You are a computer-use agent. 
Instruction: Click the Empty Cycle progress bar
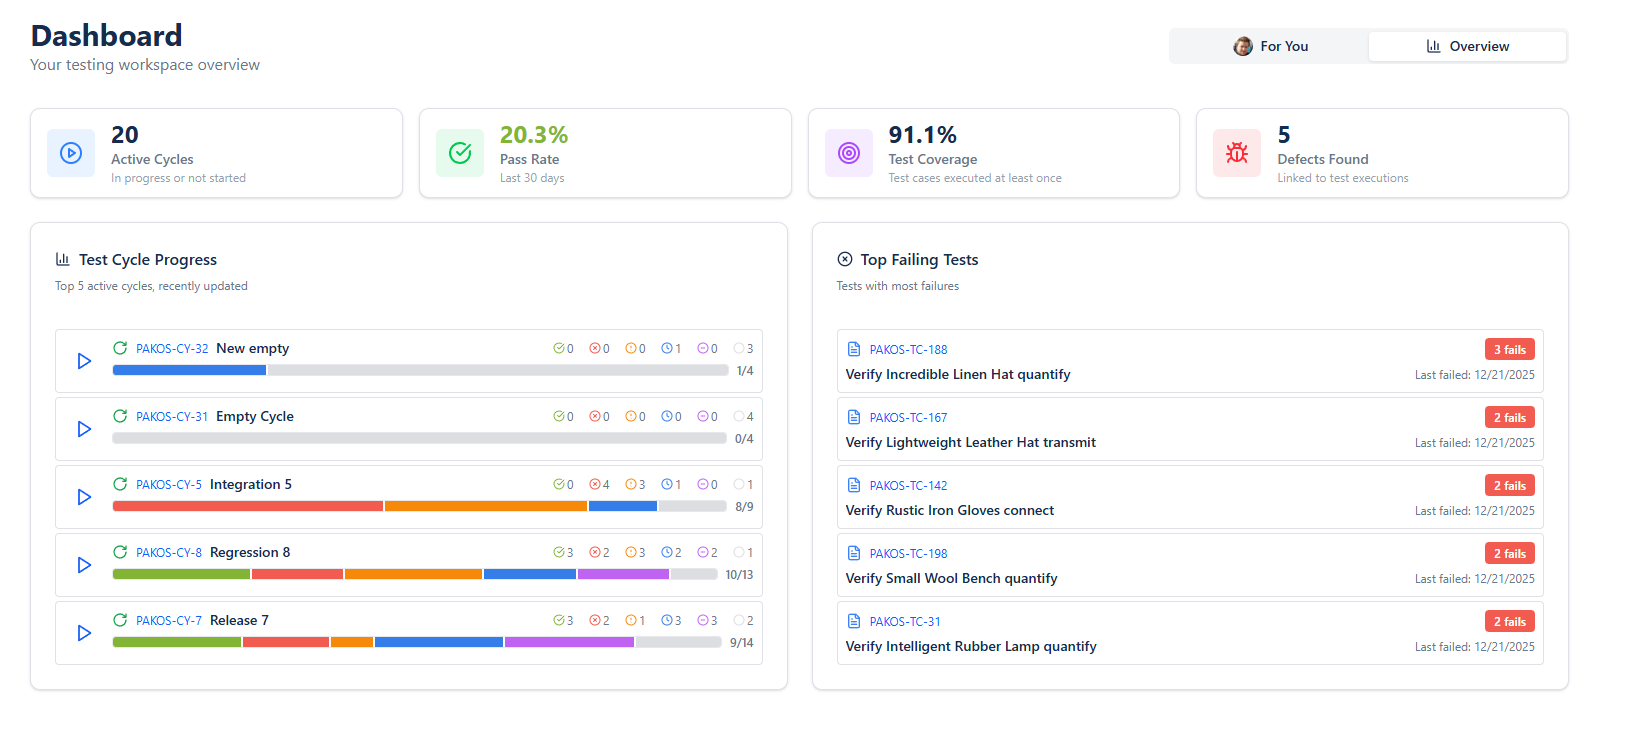[x=419, y=438]
